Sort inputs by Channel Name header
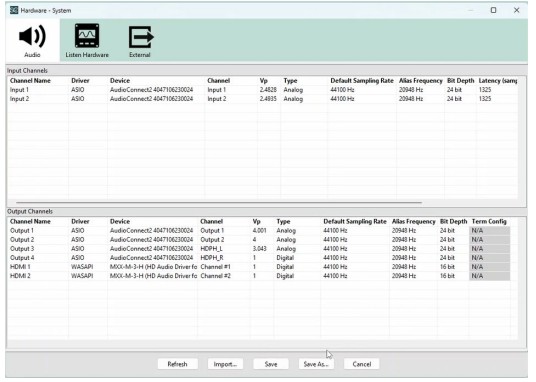The image size is (536, 382). tap(30, 81)
